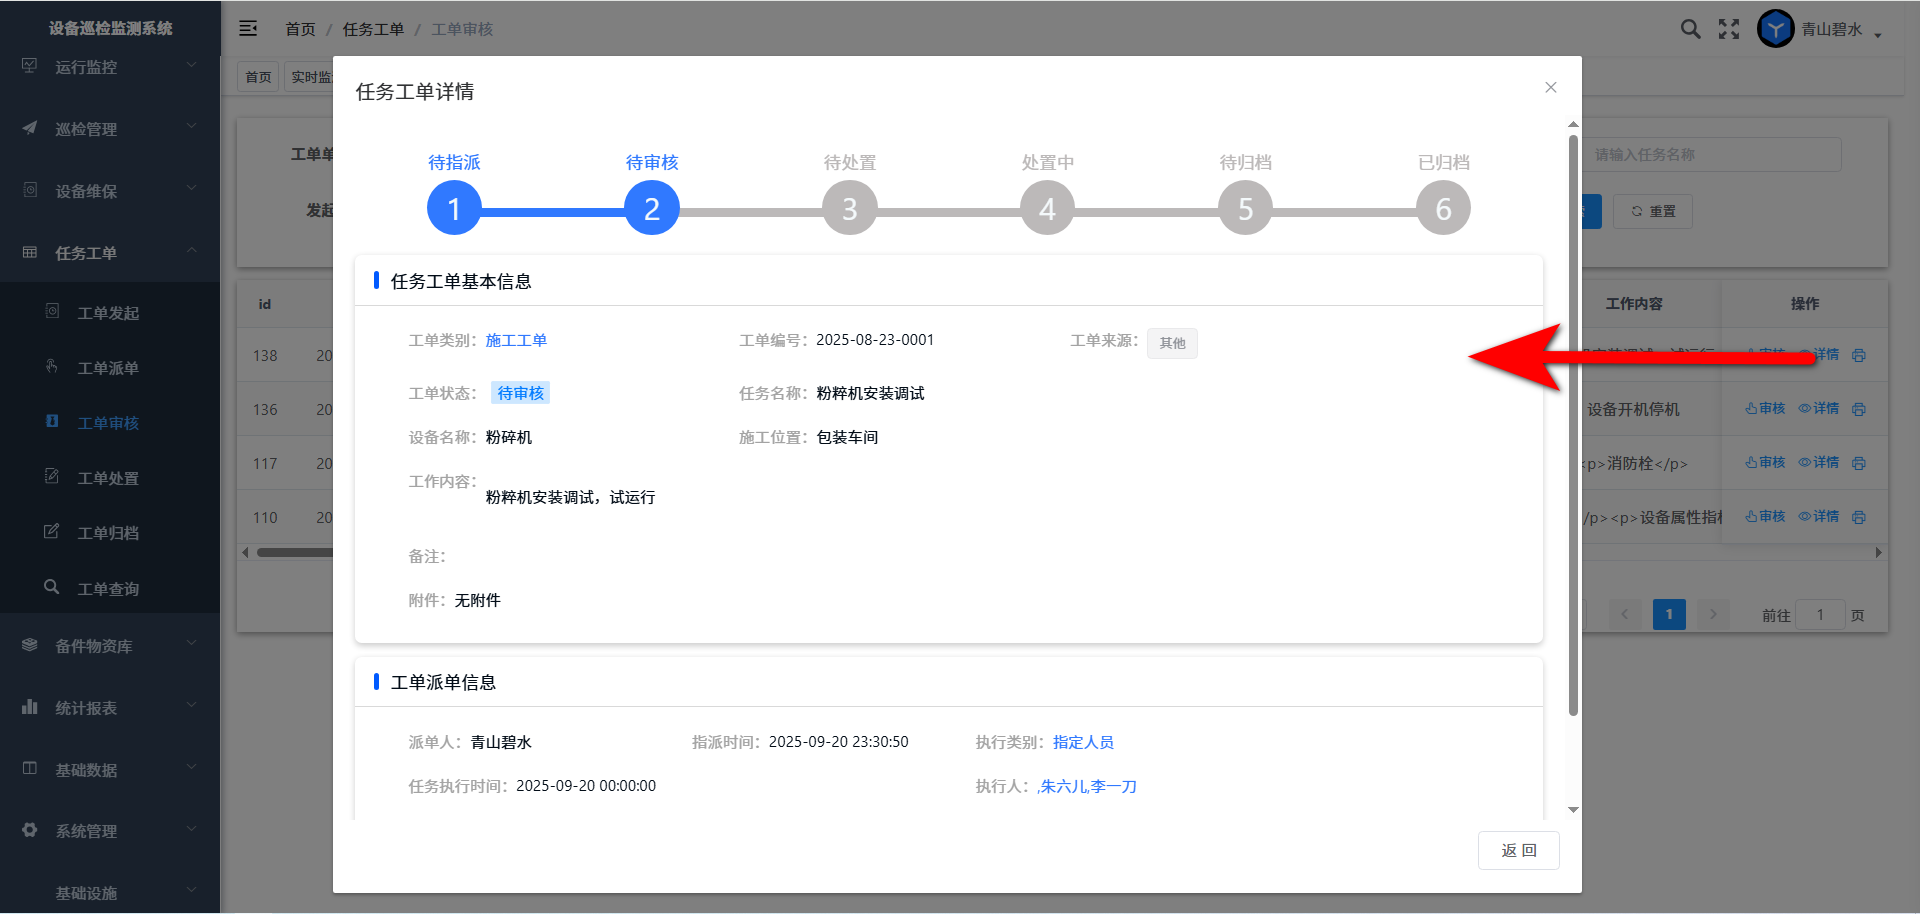
Task: Close the 任务工单详情 dialog
Action: pyautogui.click(x=1550, y=88)
